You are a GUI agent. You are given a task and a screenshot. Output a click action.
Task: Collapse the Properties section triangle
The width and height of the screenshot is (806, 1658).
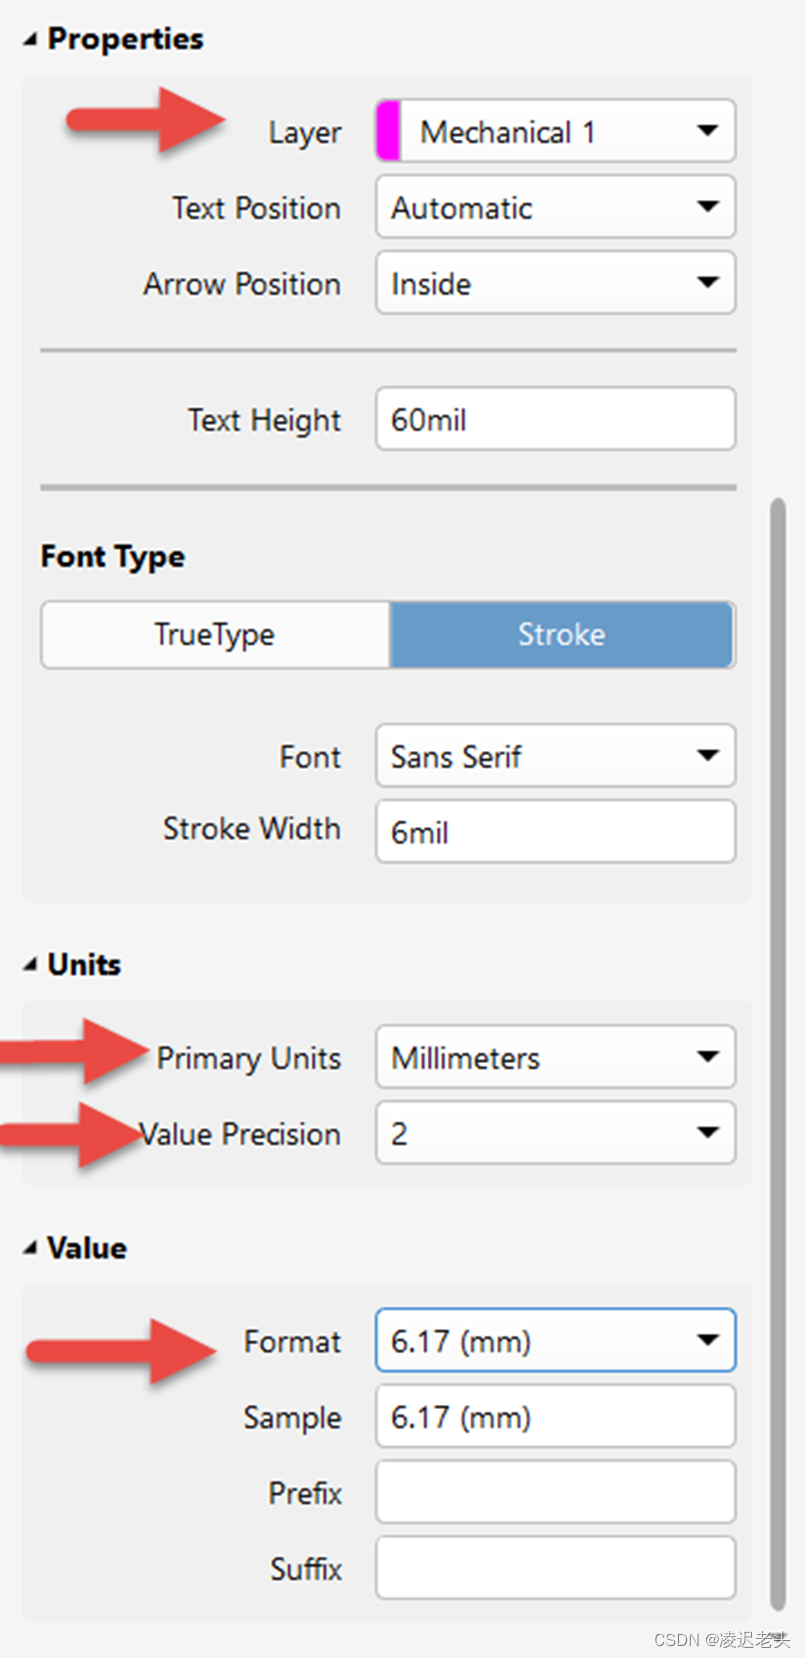[30, 40]
